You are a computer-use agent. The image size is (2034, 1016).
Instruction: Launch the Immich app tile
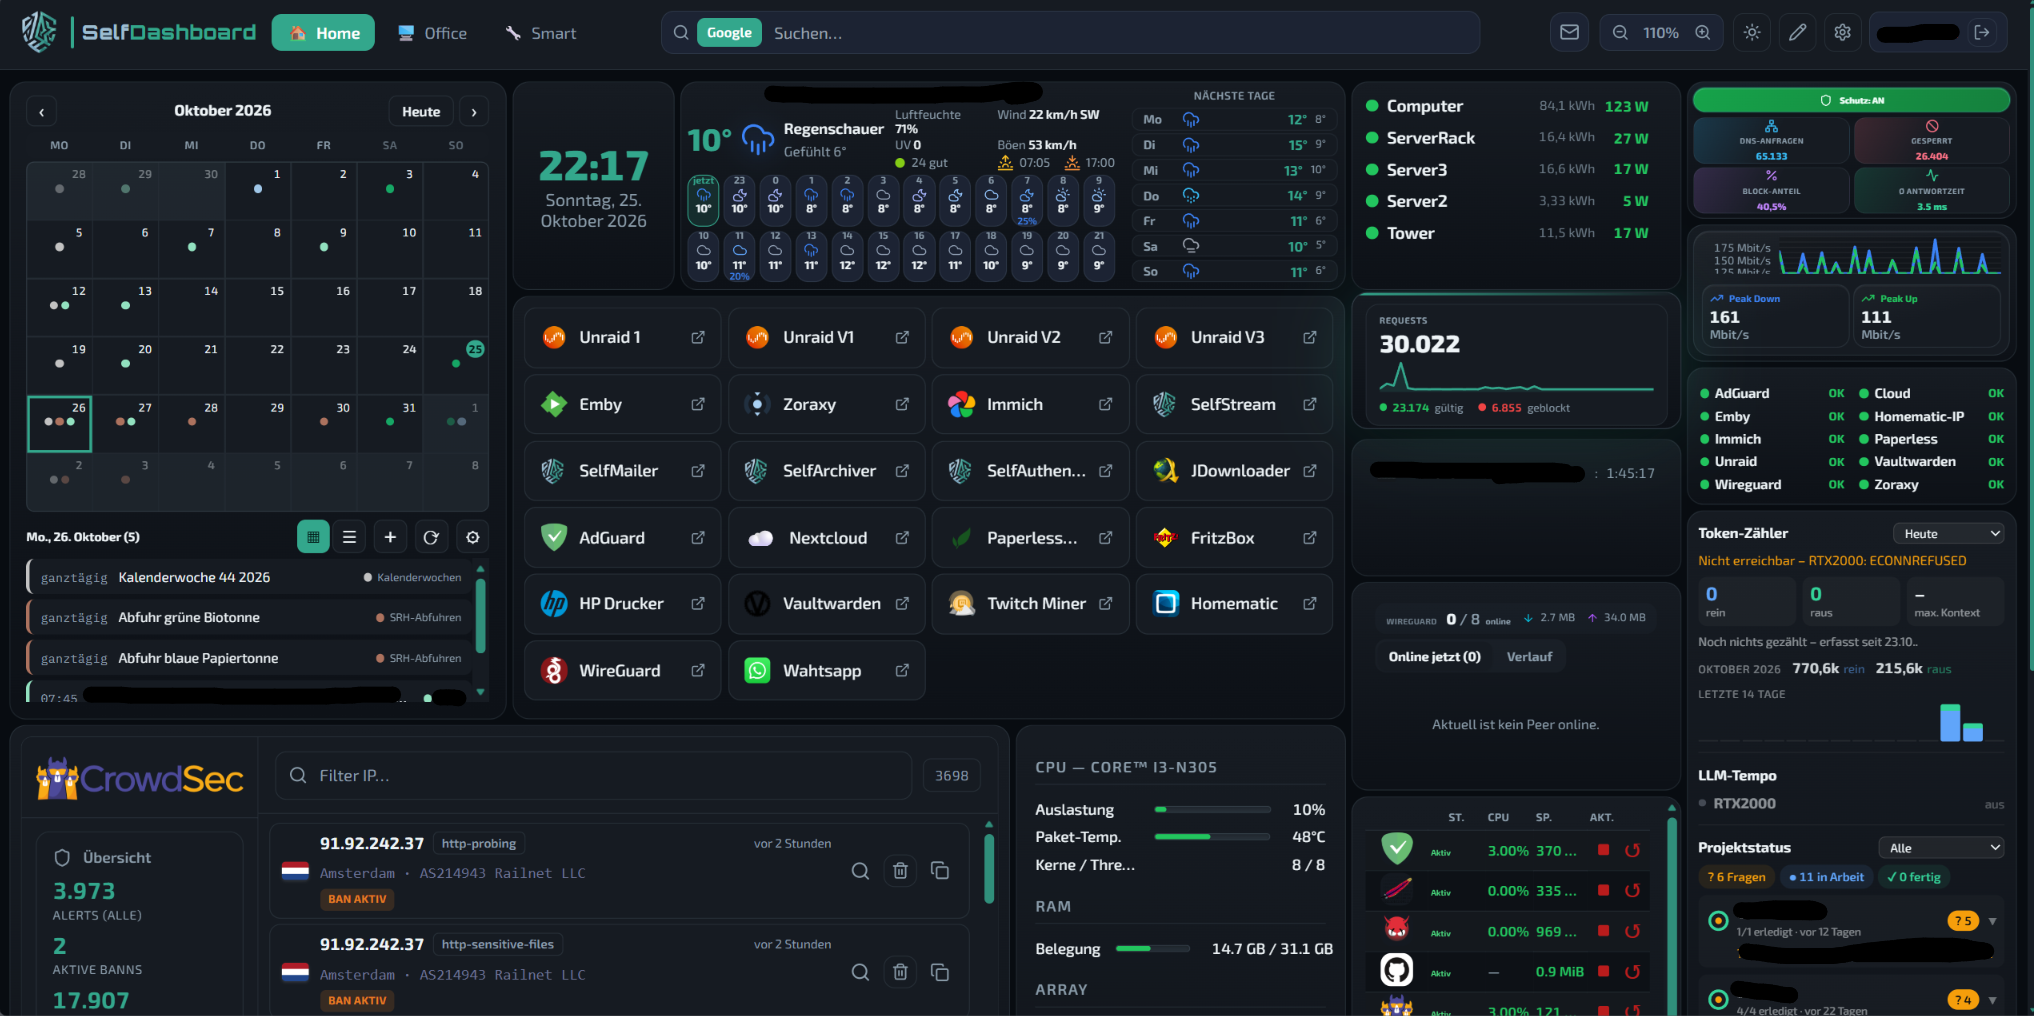click(1030, 404)
